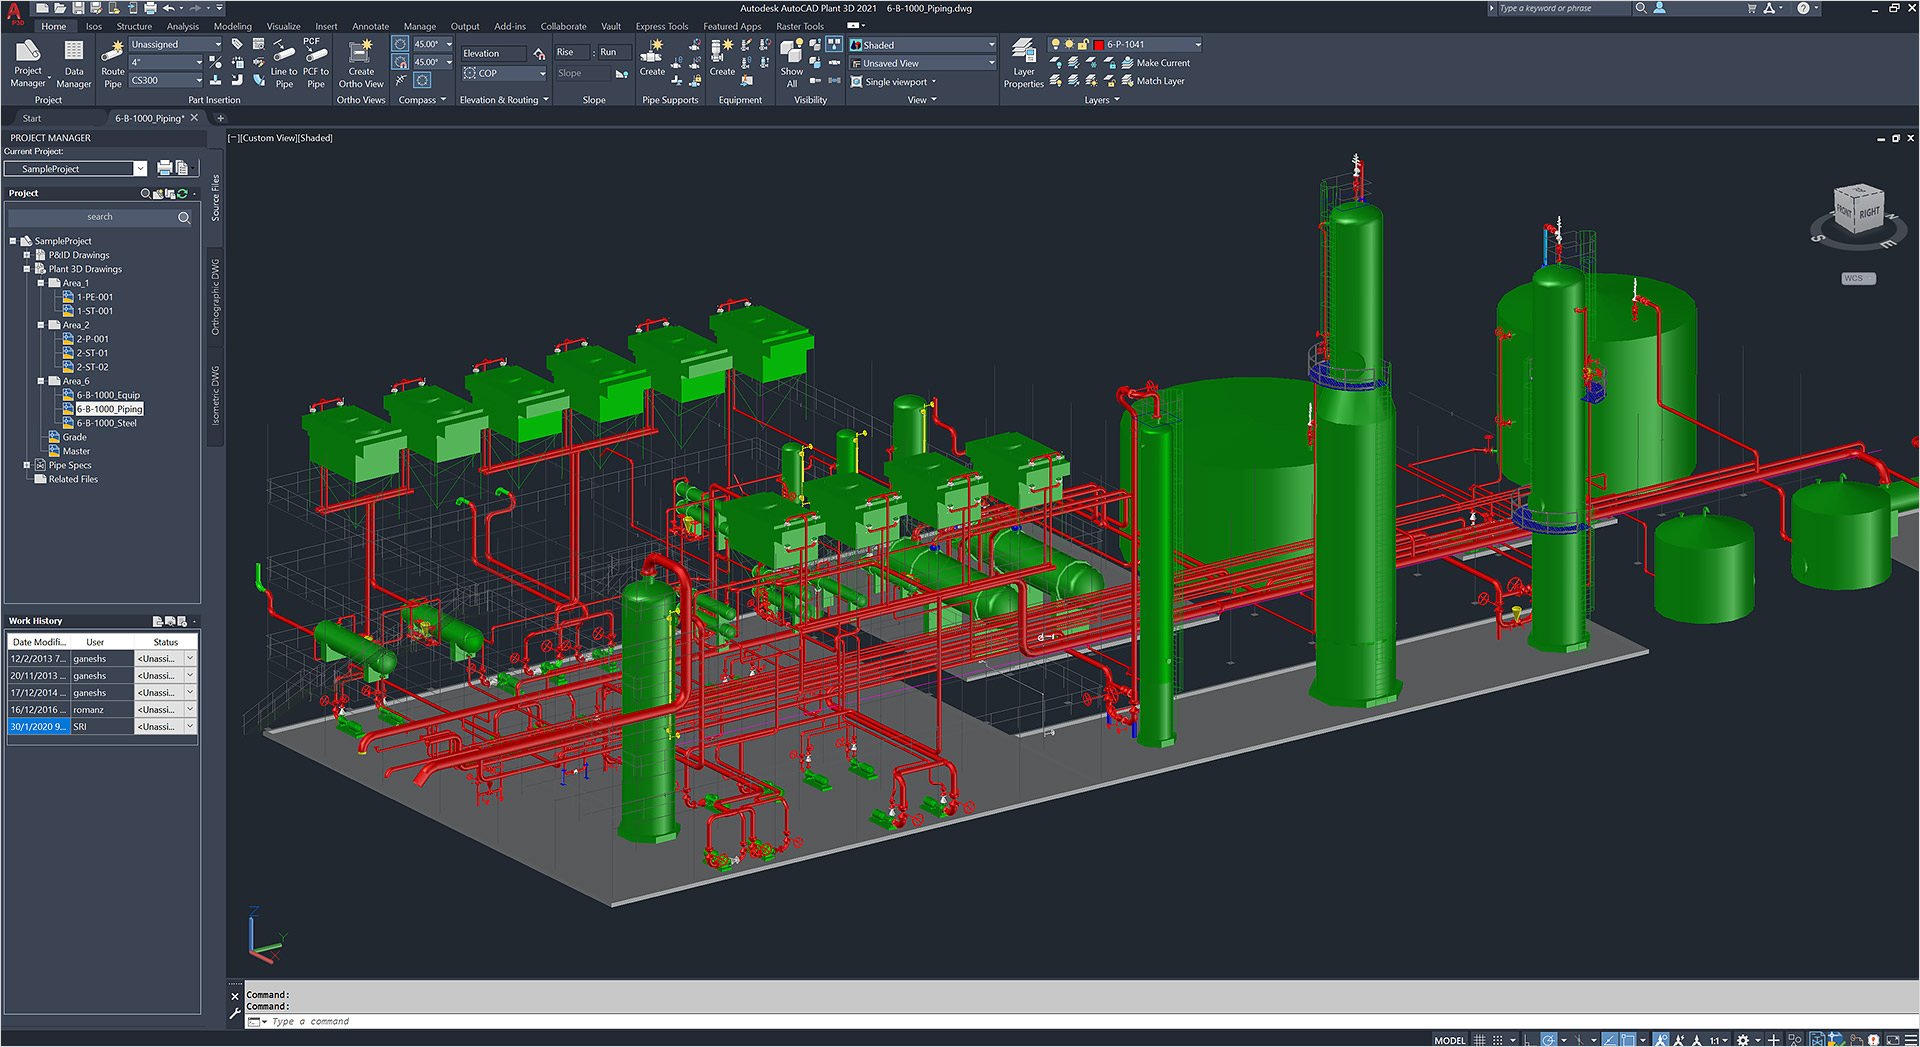1920x1047 pixels.
Task: Open the layer dropdown showing 6-P-1041
Action: point(1198,44)
